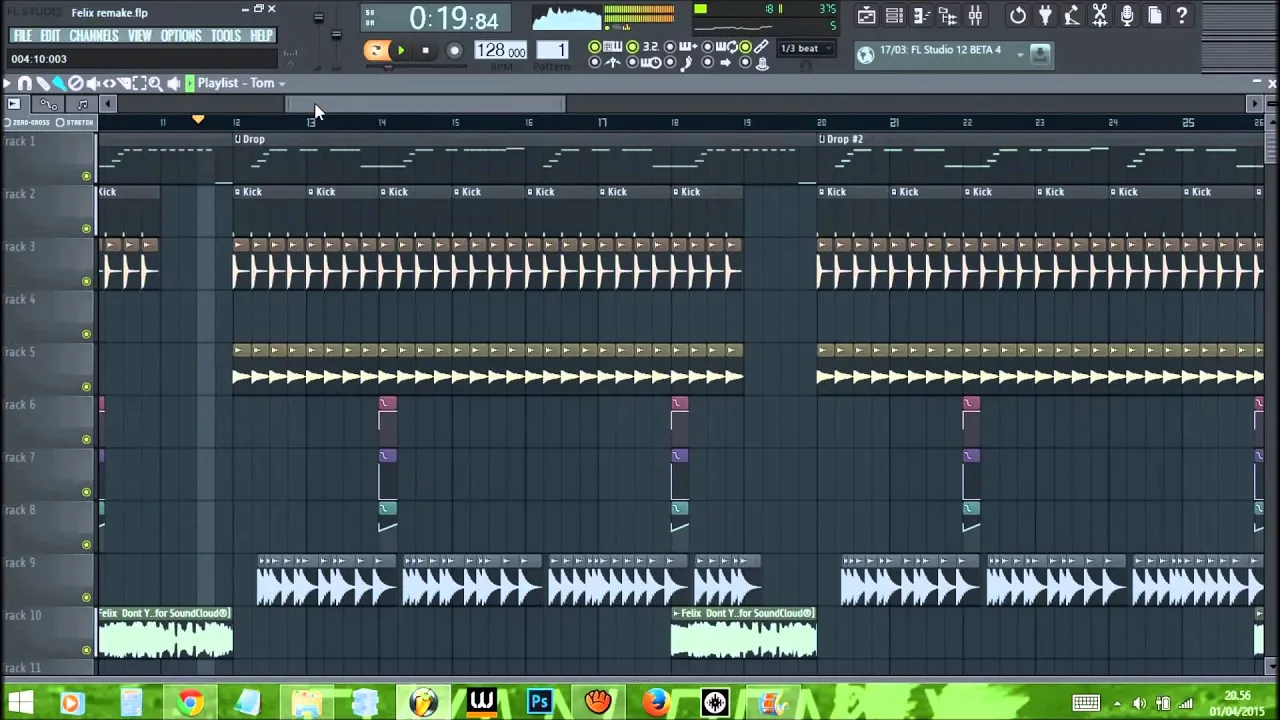The width and height of the screenshot is (1280, 720).
Task: Select the Draw pencil tool in Playlist
Action: (43, 84)
